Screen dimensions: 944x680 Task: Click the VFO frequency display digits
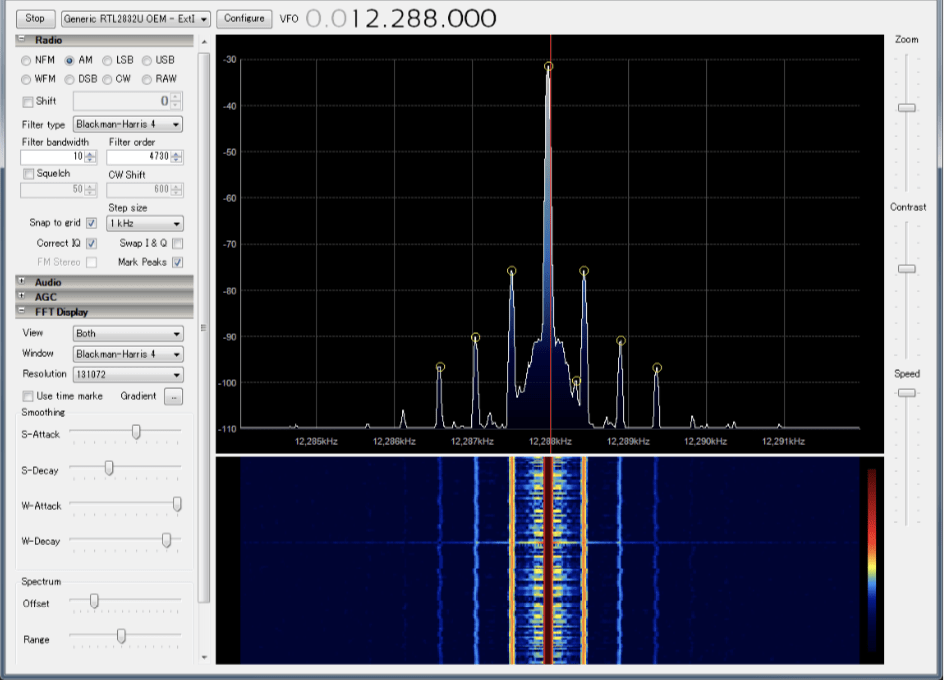(400, 19)
